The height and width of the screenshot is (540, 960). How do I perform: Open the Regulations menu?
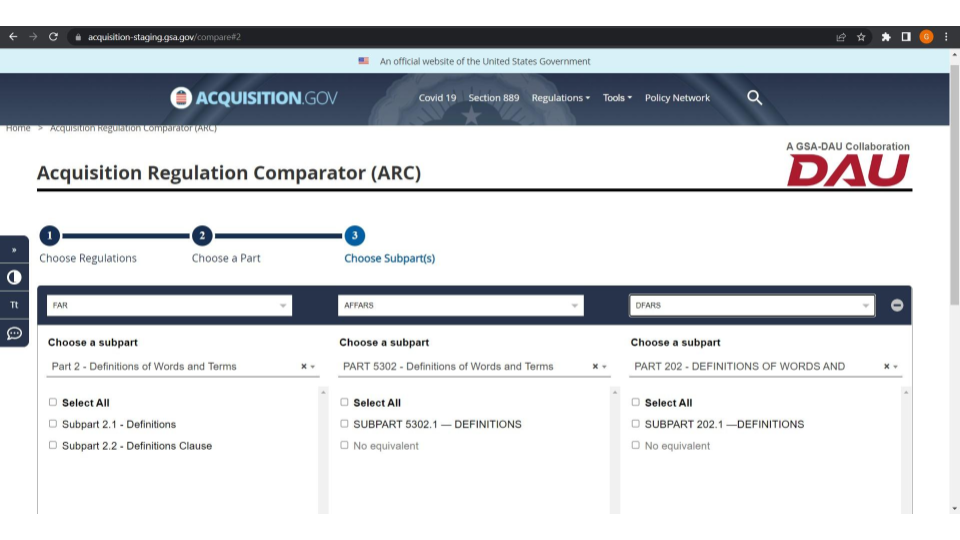click(560, 98)
